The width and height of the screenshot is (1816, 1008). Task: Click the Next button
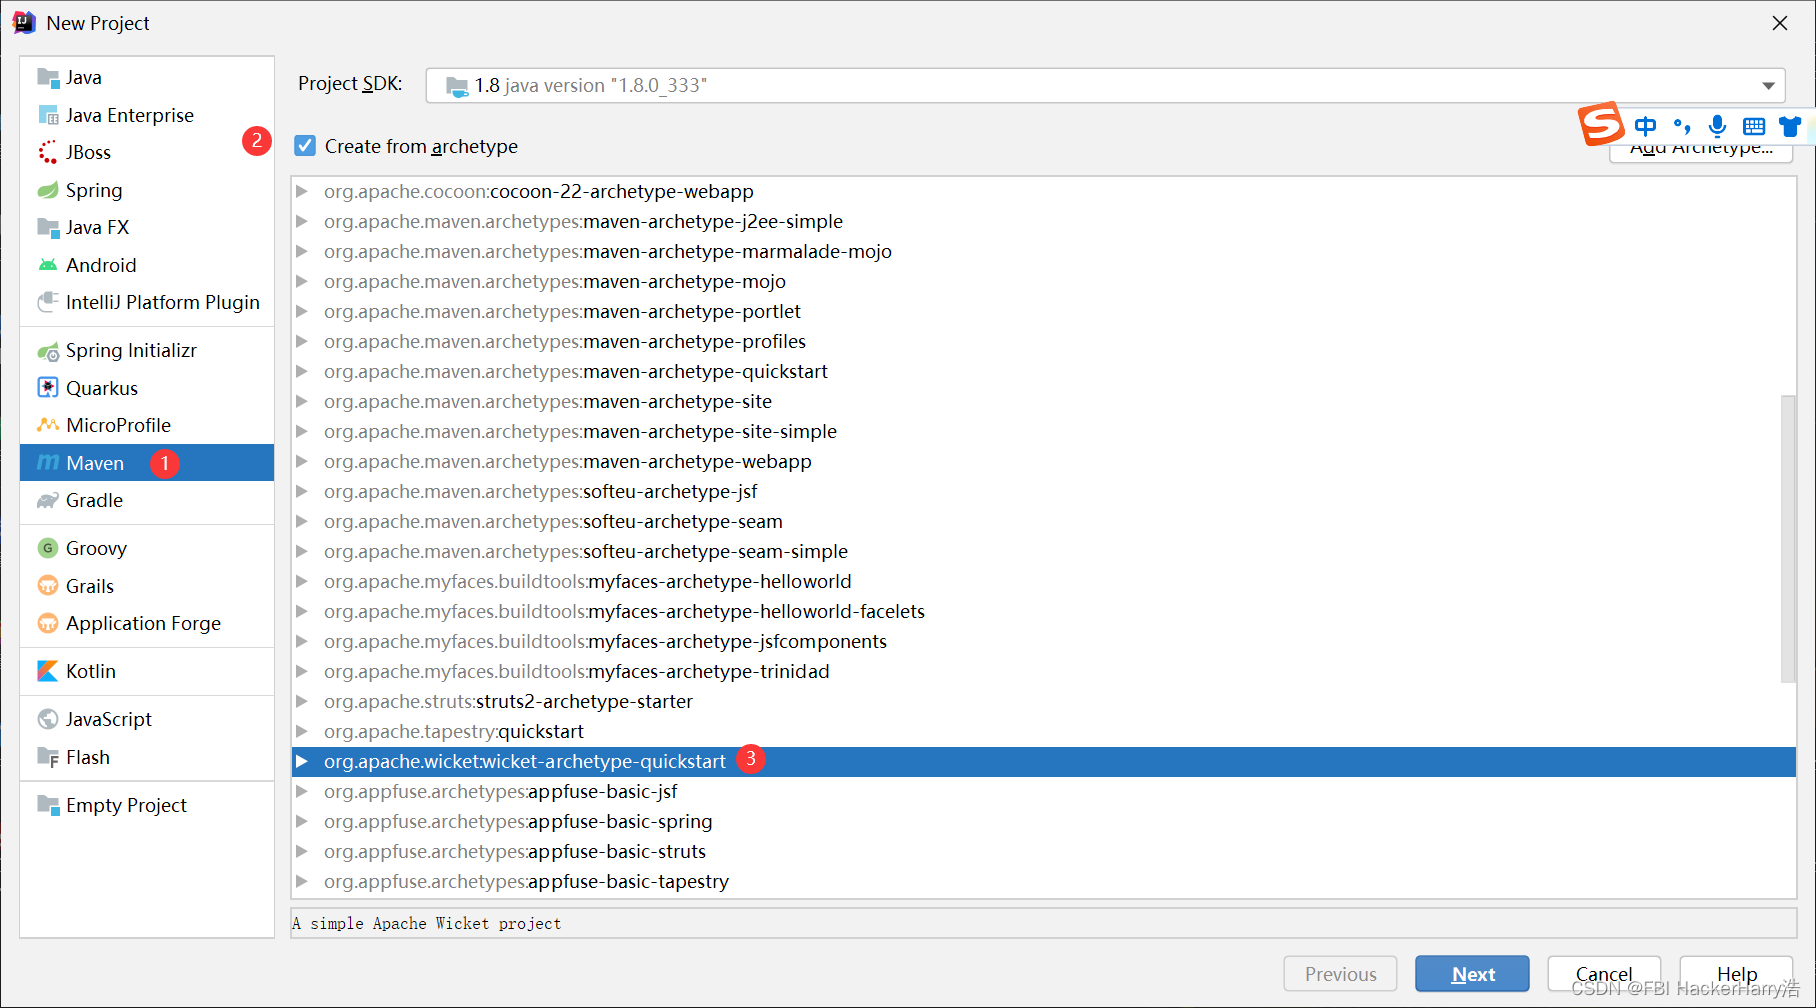(1472, 974)
